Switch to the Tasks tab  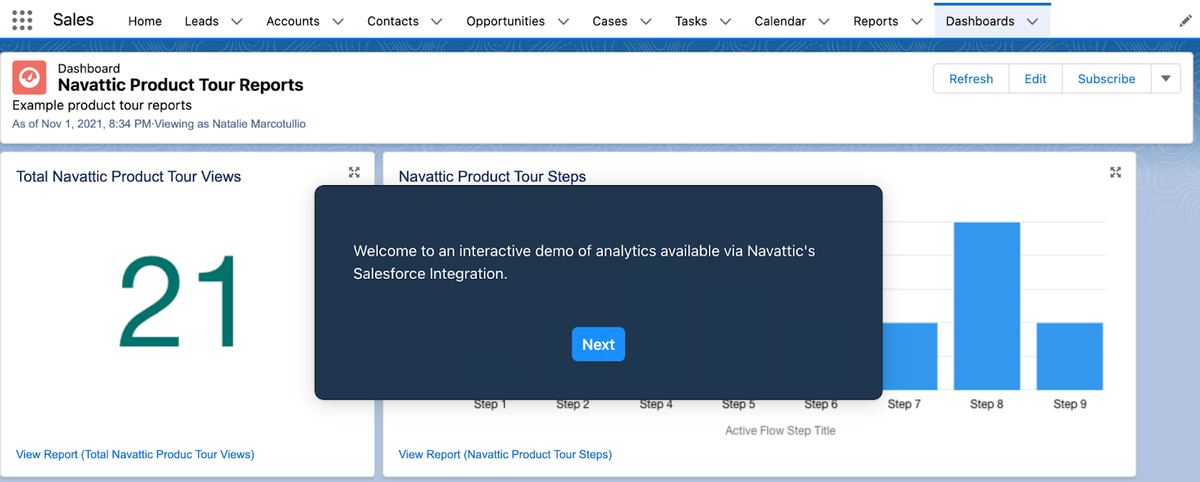coord(691,21)
